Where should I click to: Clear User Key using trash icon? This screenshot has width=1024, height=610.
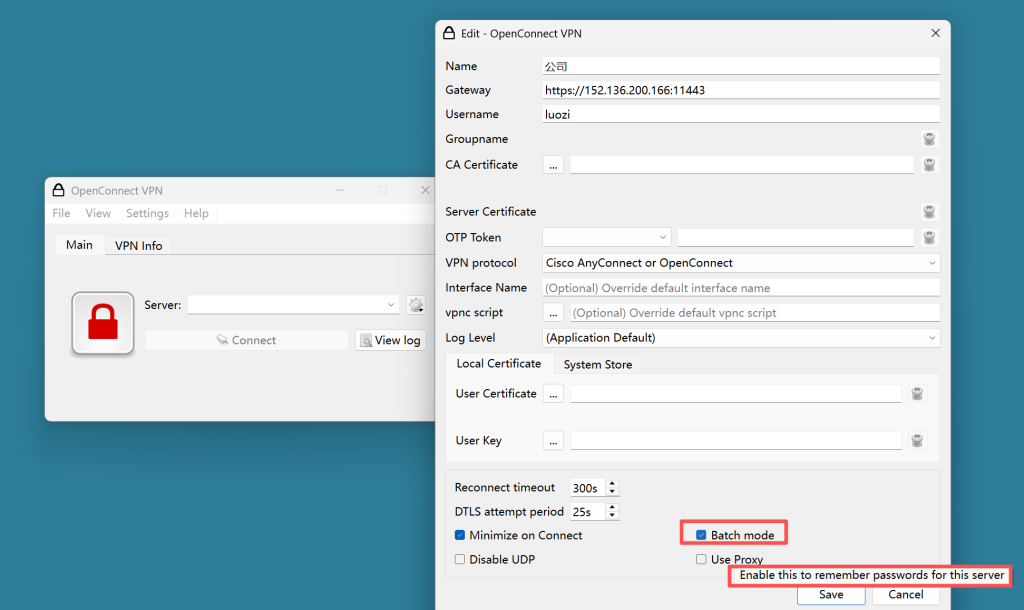pos(917,441)
